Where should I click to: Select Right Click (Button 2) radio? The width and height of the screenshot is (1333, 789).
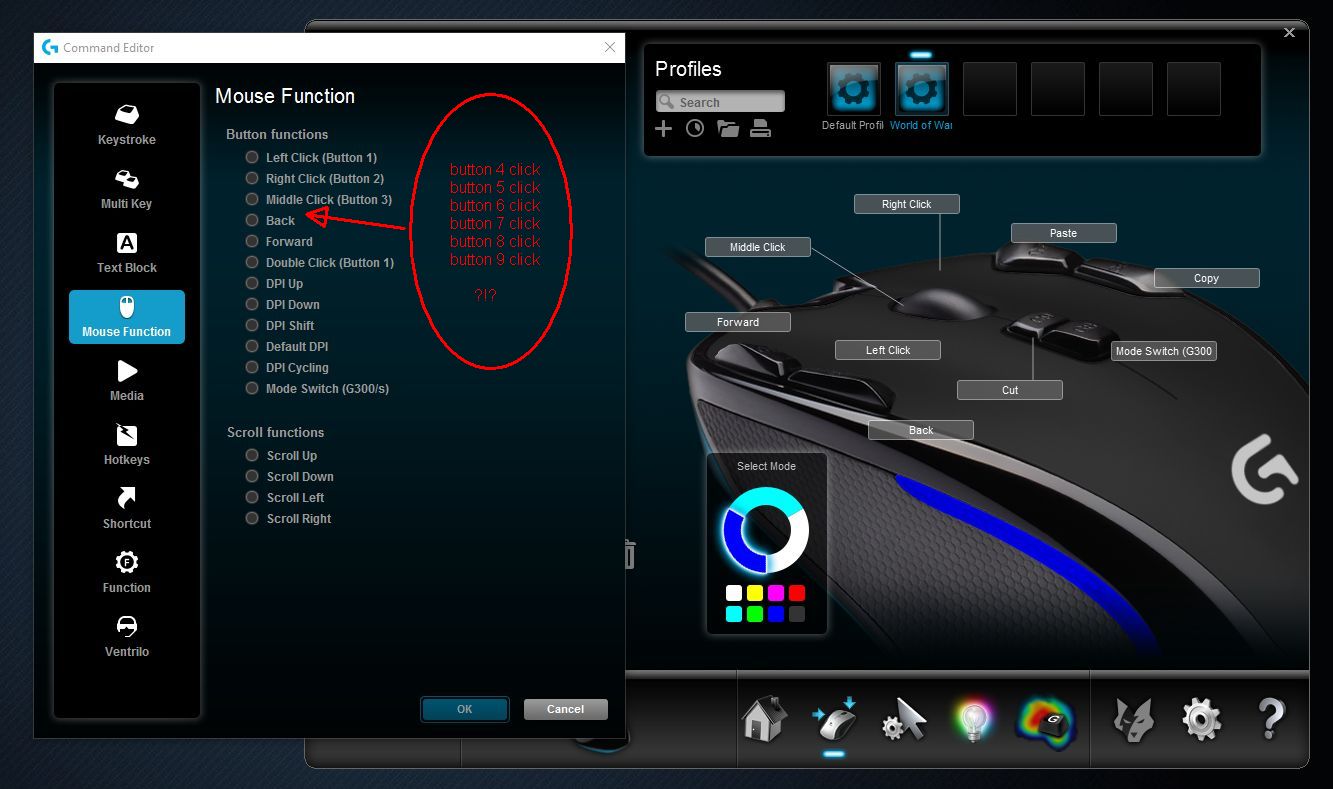[x=252, y=178]
